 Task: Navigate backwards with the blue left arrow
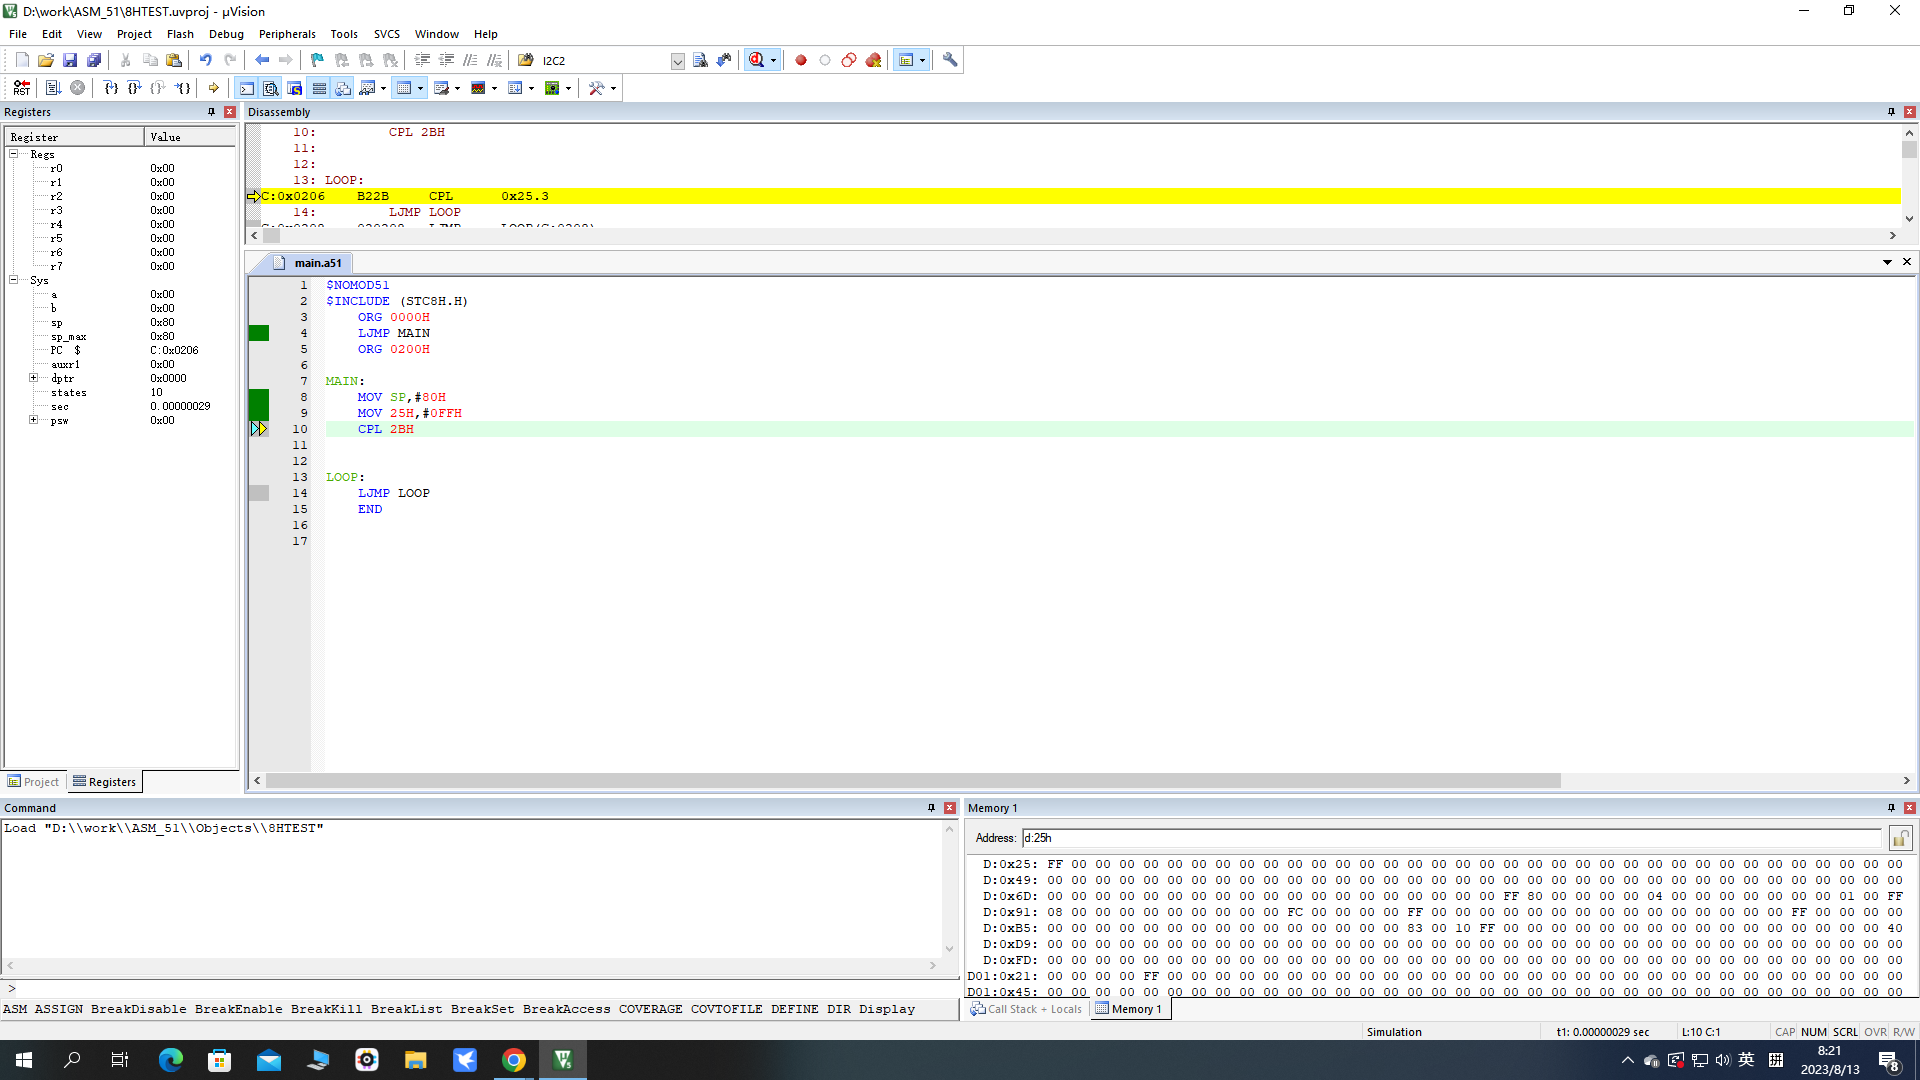262,60
